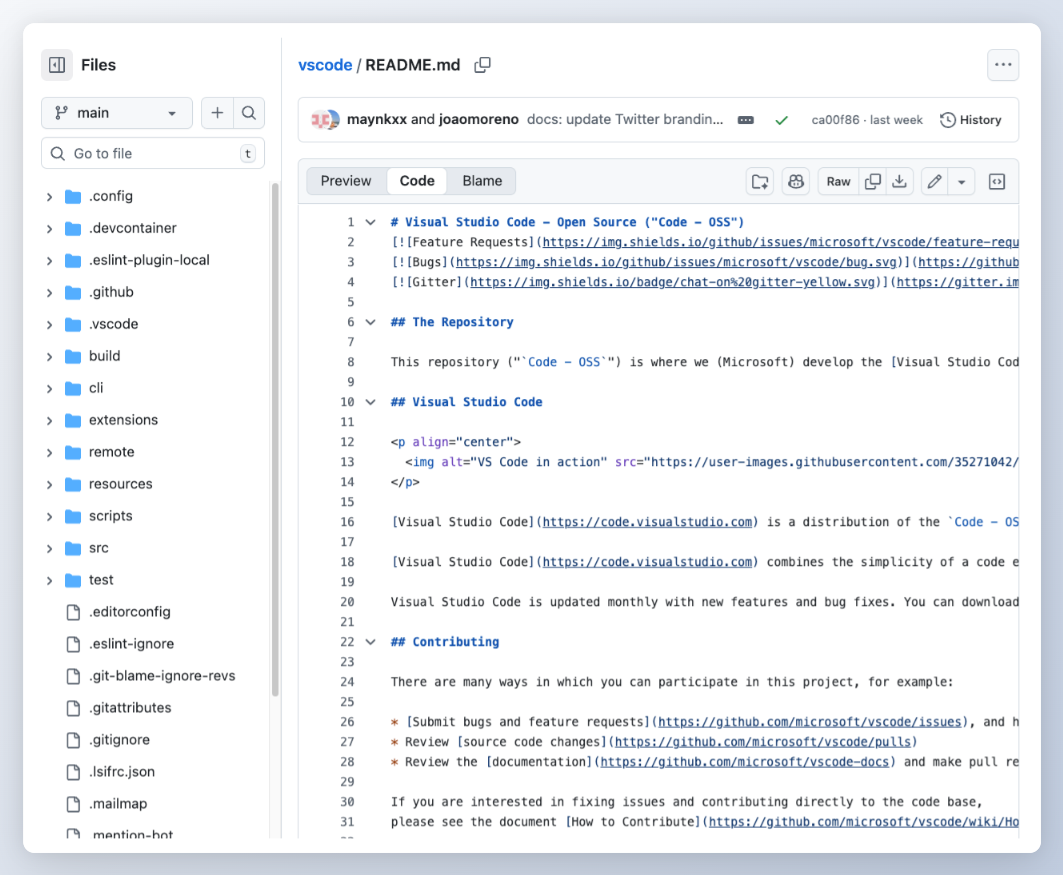The width and height of the screenshot is (1063, 875).
Task: Download the raw README file
Action: pyautogui.click(x=899, y=181)
